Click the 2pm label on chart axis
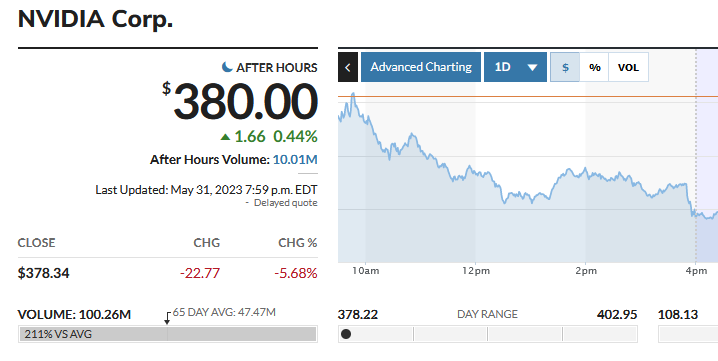 click(x=586, y=271)
